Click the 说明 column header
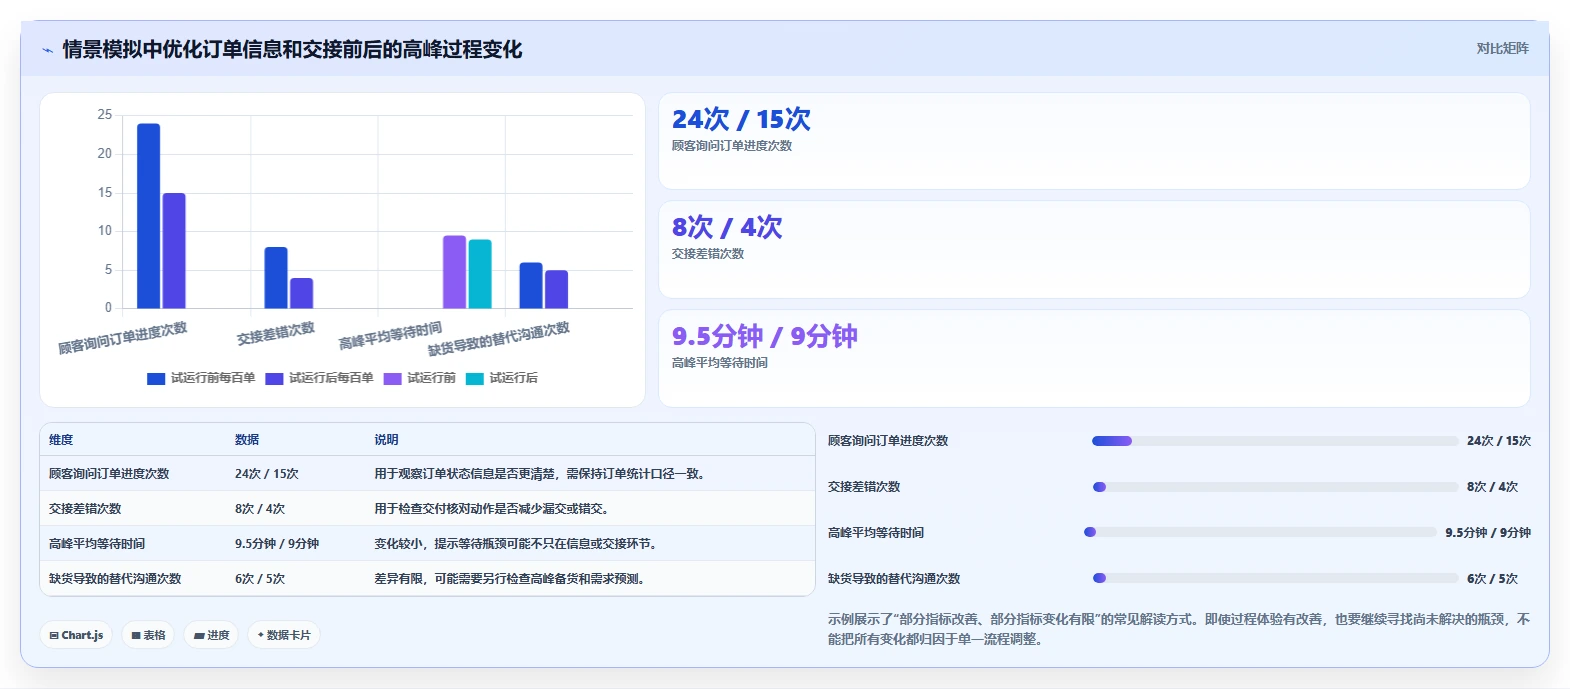Image resolution: width=1570 pixels, height=689 pixels. tap(386, 440)
